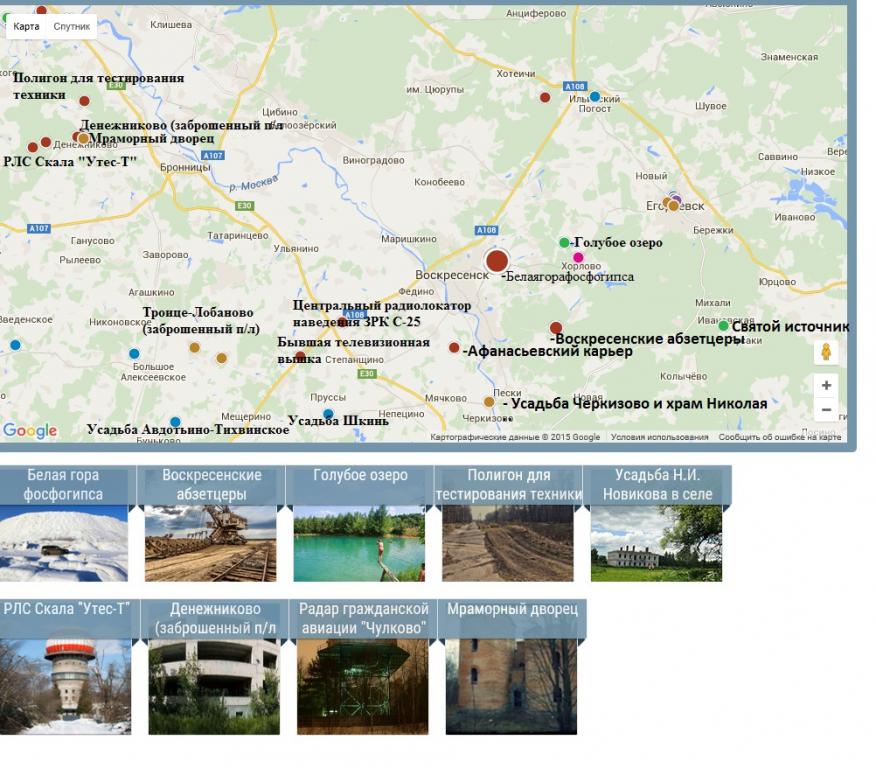876x768 pixels.
Task: Click the Конобеево label on map
Action: coord(439,182)
